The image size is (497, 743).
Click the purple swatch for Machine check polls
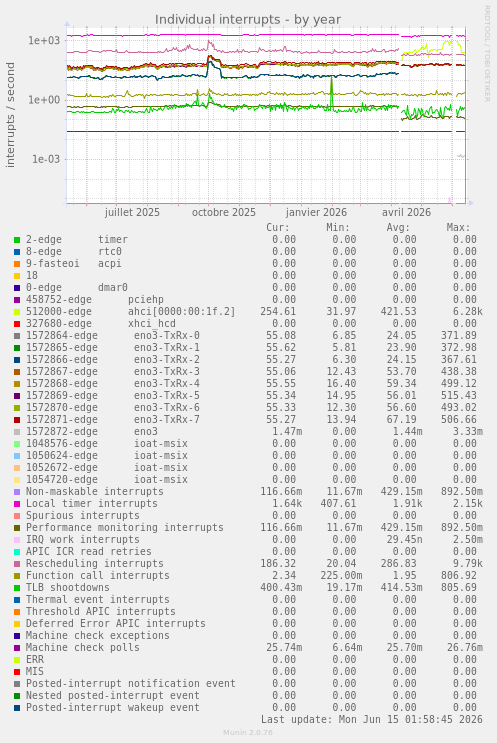[x=17, y=648]
